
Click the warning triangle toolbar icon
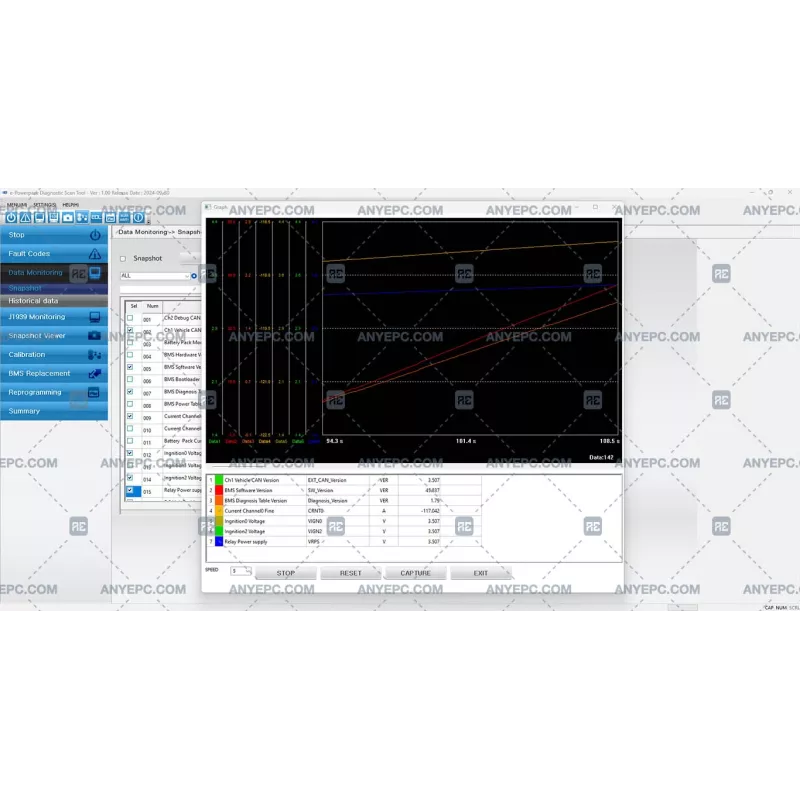[25, 217]
